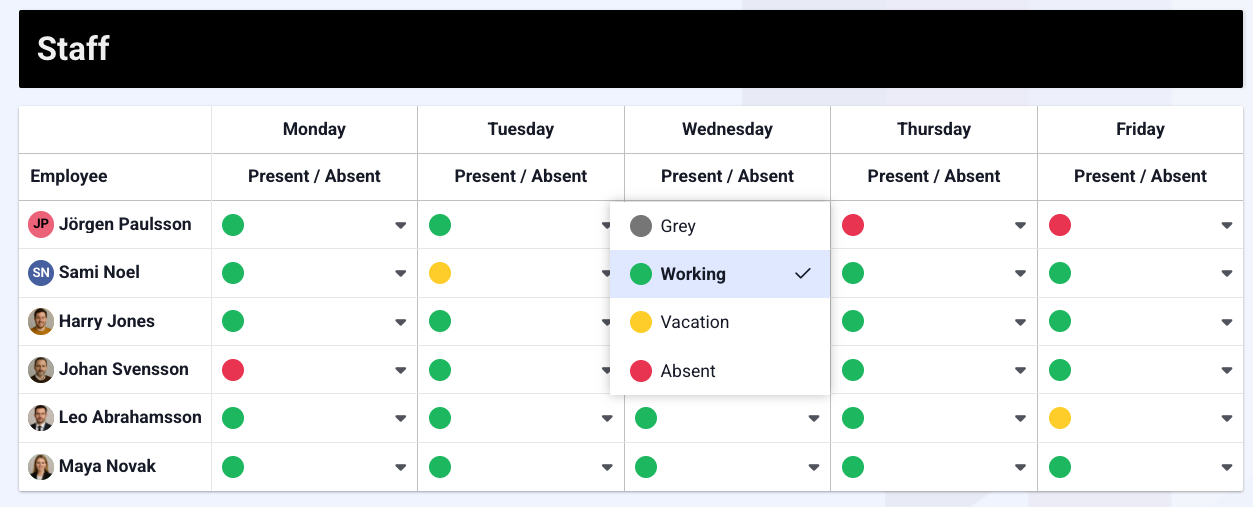Open Harry Jones's Thursday status dropdown
This screenshot has height=507, width=1253.
(1020, 322)
